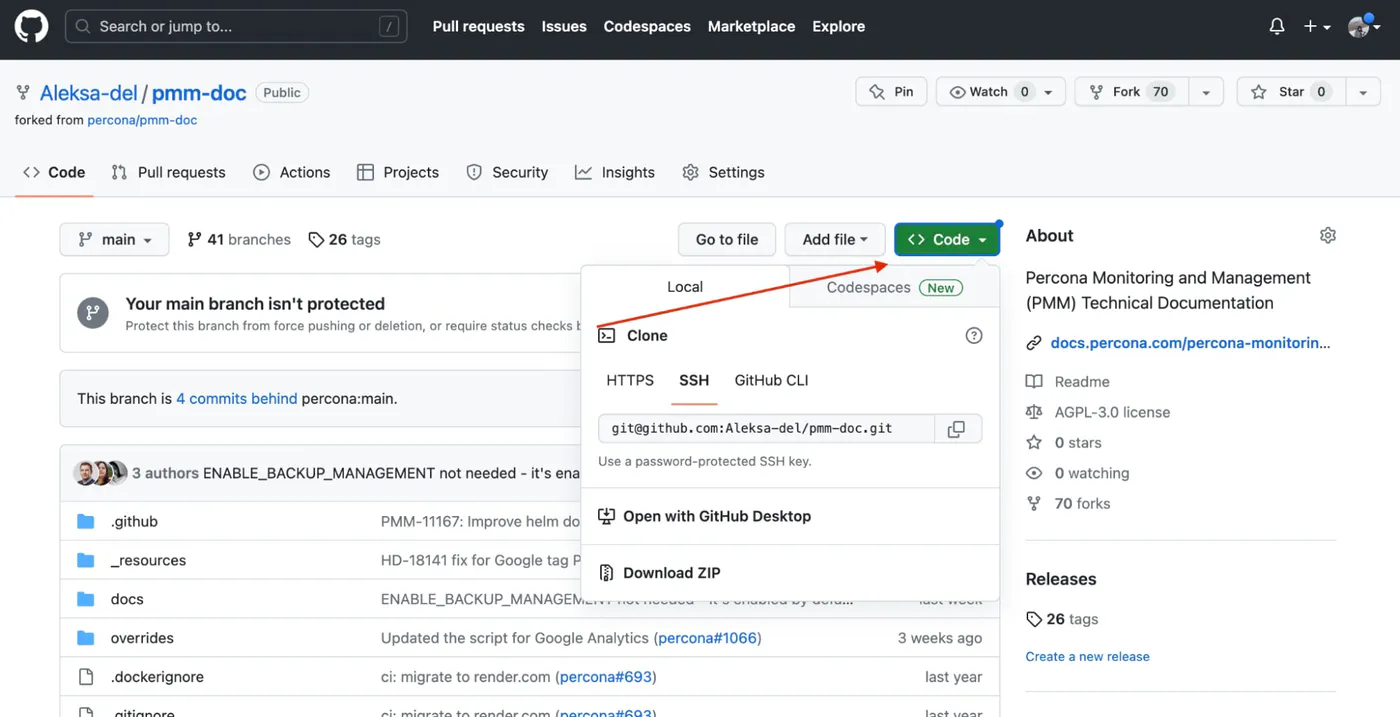Choose the GitHub CLI clone option

coord(771,380)
